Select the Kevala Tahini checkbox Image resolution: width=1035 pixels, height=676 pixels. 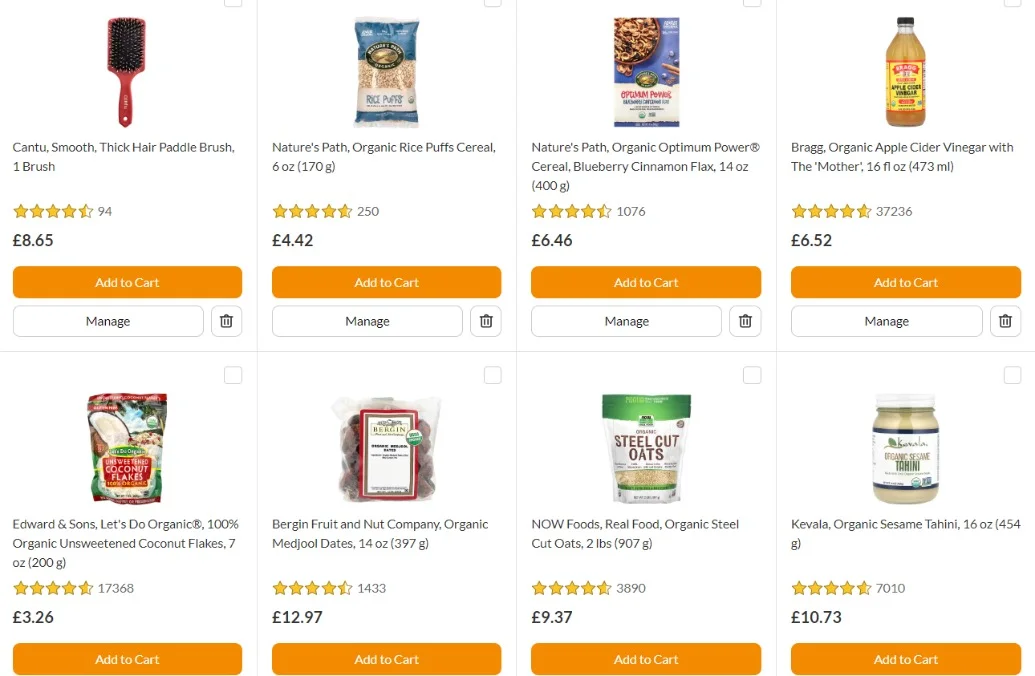[x=1012, y=375]
